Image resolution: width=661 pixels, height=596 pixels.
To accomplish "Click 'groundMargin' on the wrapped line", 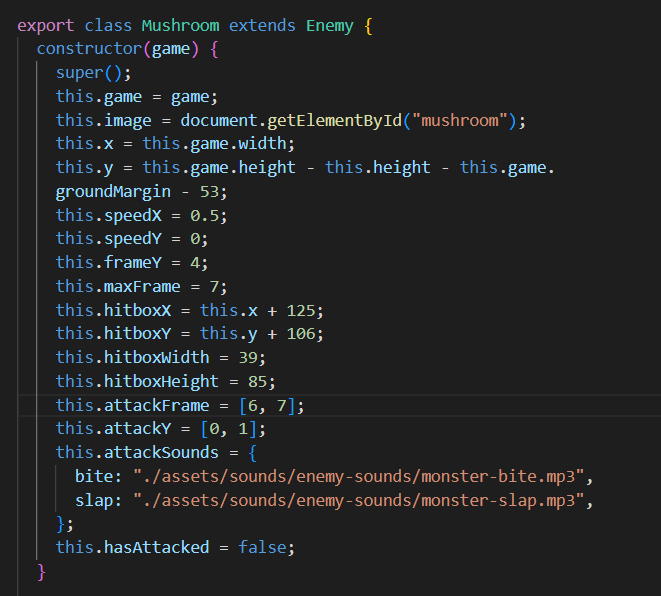I will click(113, 192).
